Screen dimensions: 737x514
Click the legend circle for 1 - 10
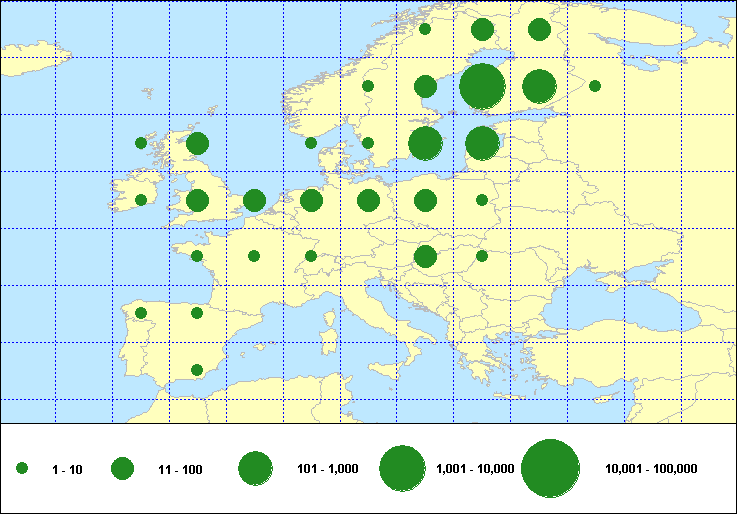pos(22,468)
